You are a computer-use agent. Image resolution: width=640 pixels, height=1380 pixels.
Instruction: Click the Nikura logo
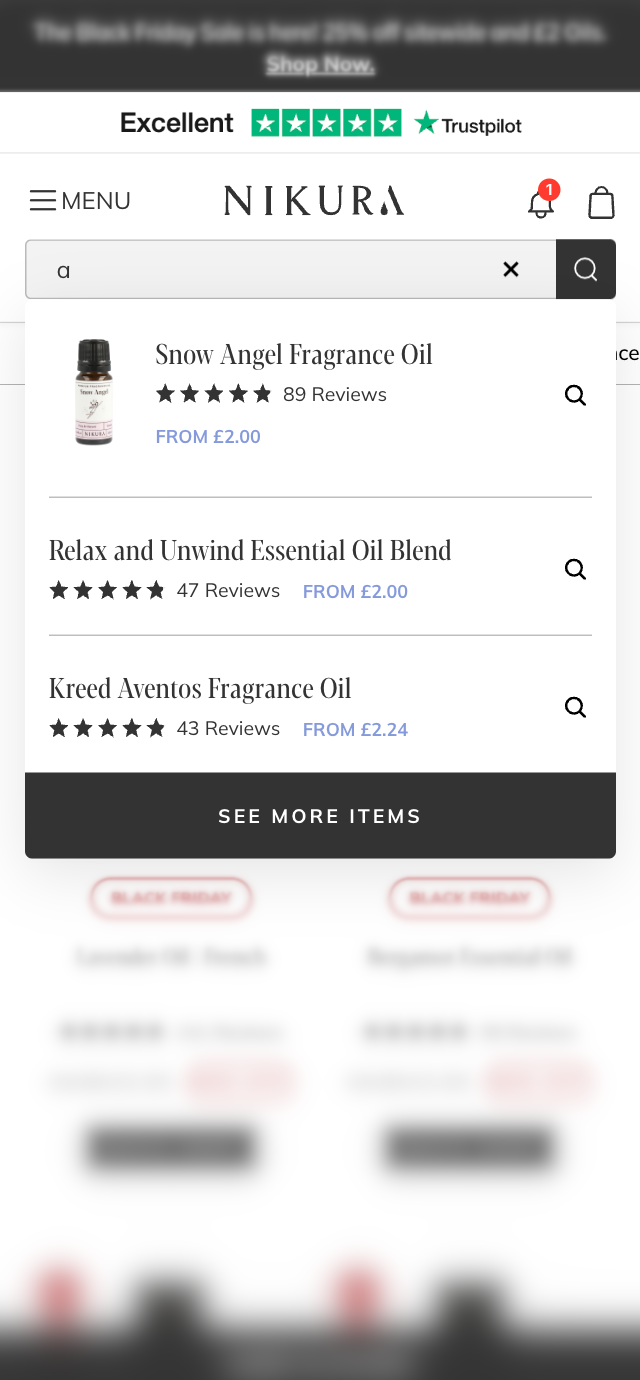click(314, 201)
